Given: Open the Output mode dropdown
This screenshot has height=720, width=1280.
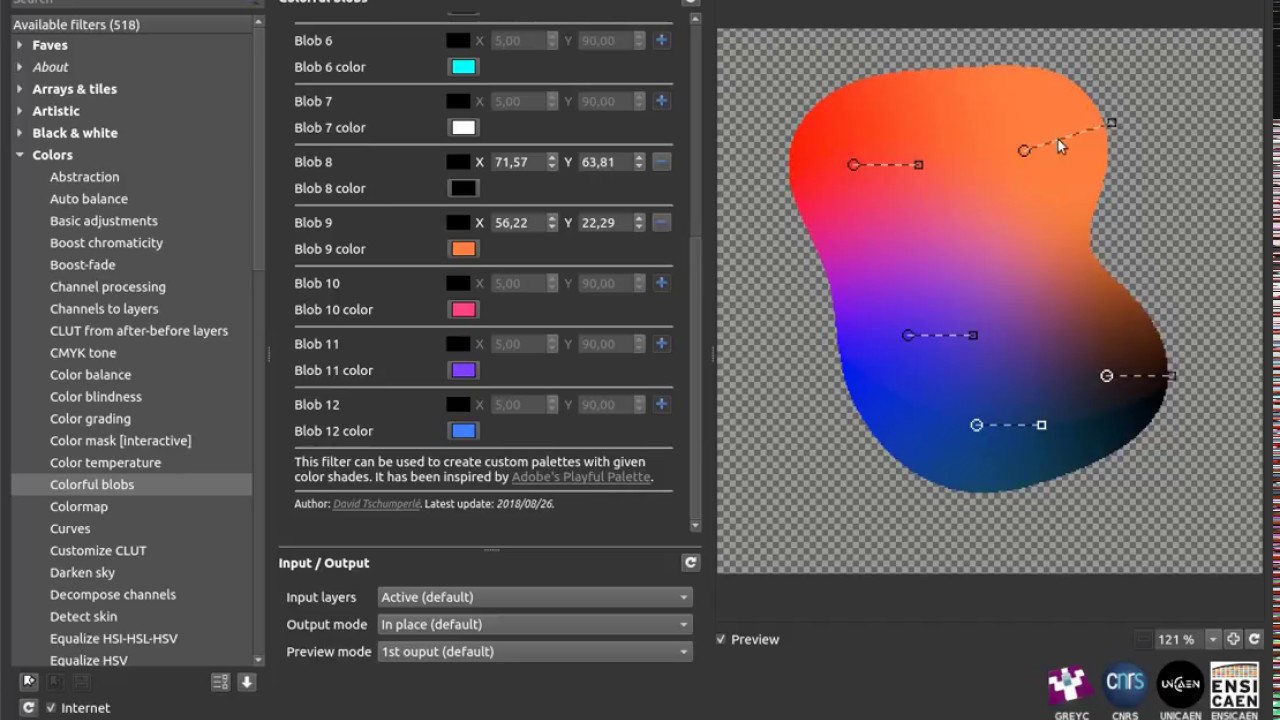Looking at the screenshot, I should pyautogui.click(x=534, y=624).
